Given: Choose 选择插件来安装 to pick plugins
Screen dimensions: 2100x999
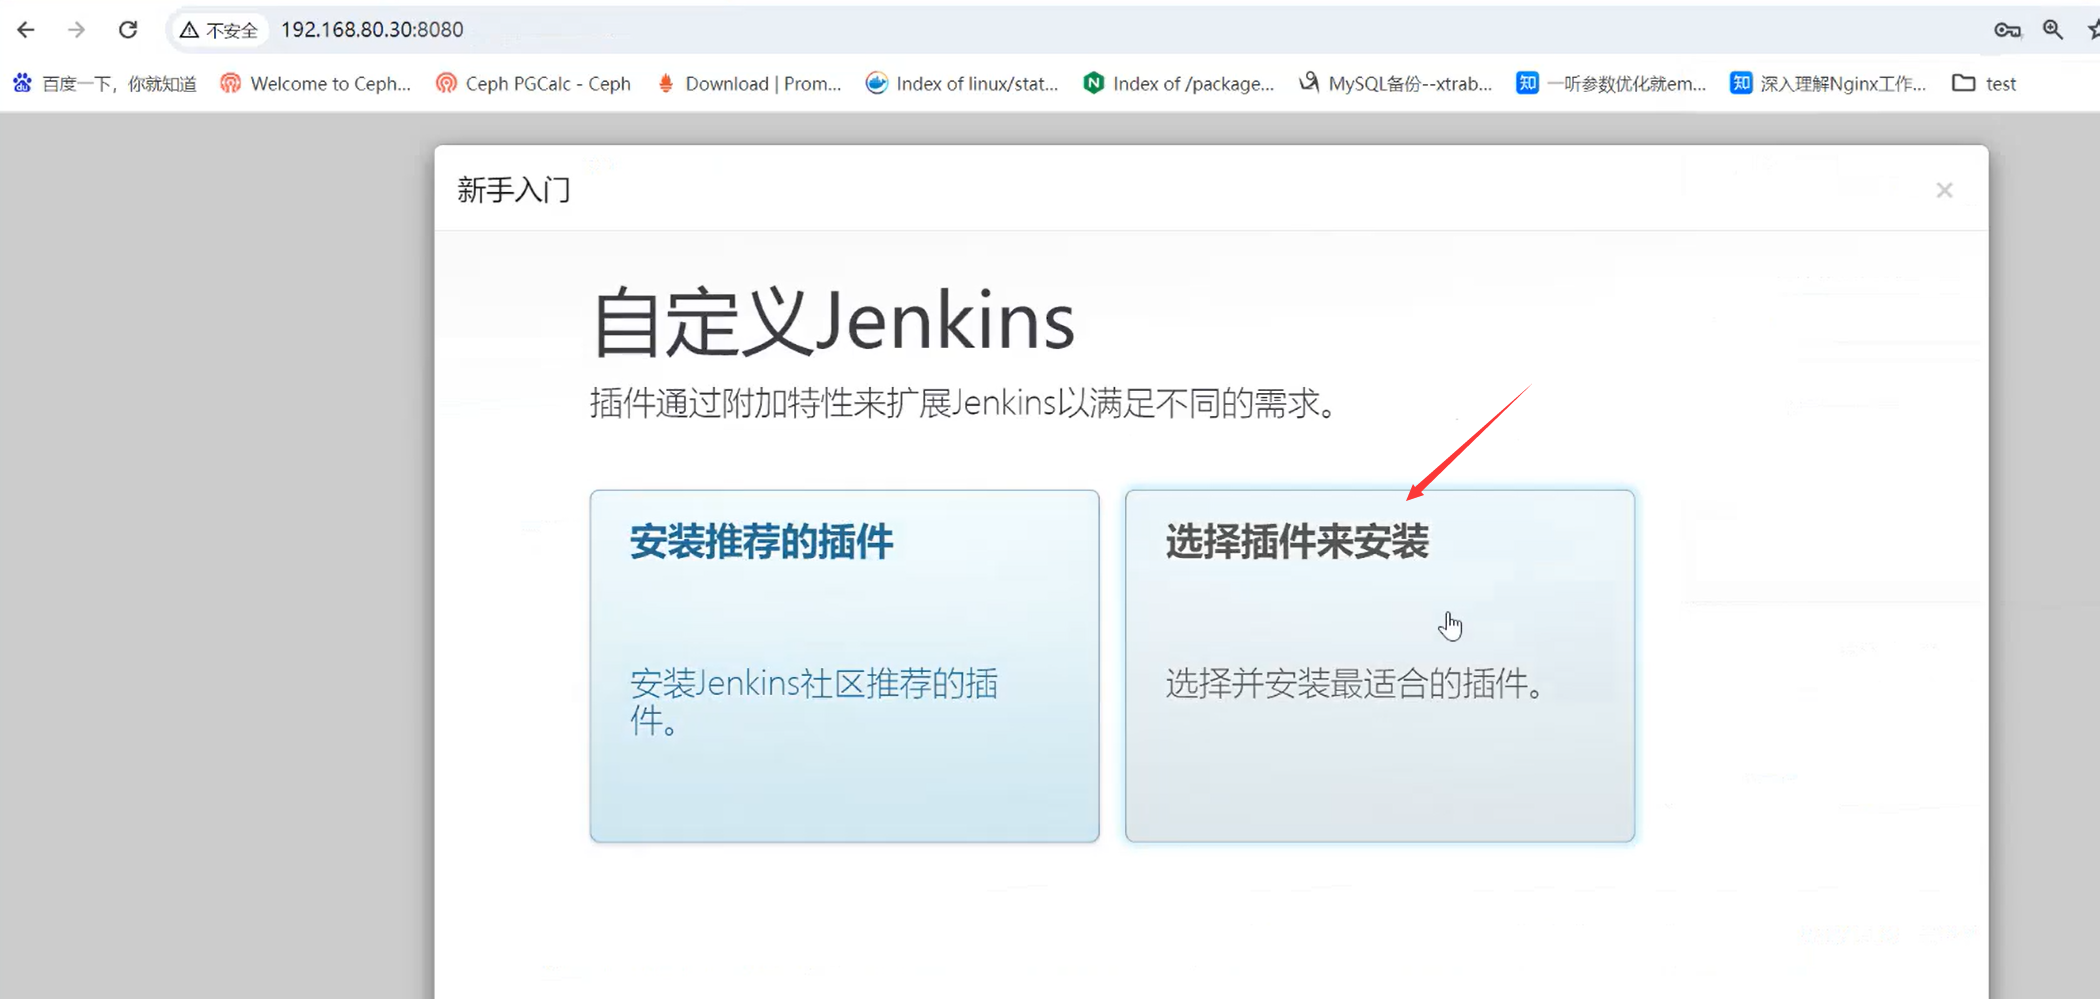Looking at the screenshot, I should [x=1380, y=666].
